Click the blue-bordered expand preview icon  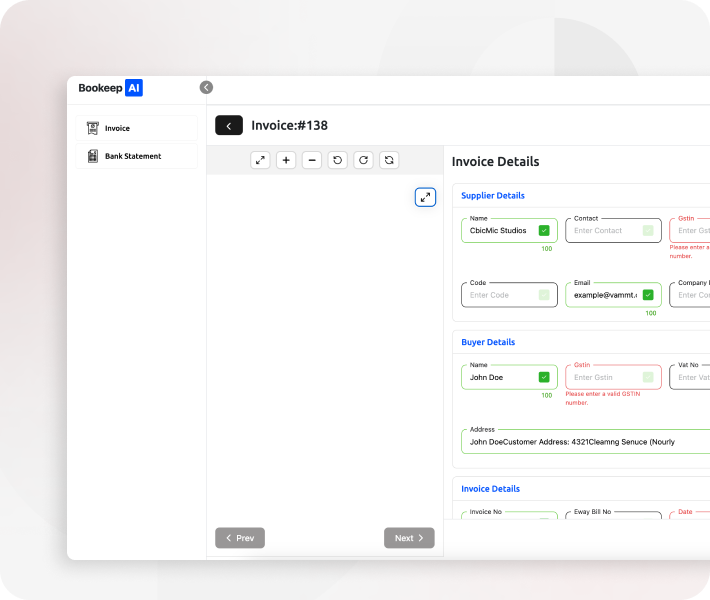coord(426,197)
